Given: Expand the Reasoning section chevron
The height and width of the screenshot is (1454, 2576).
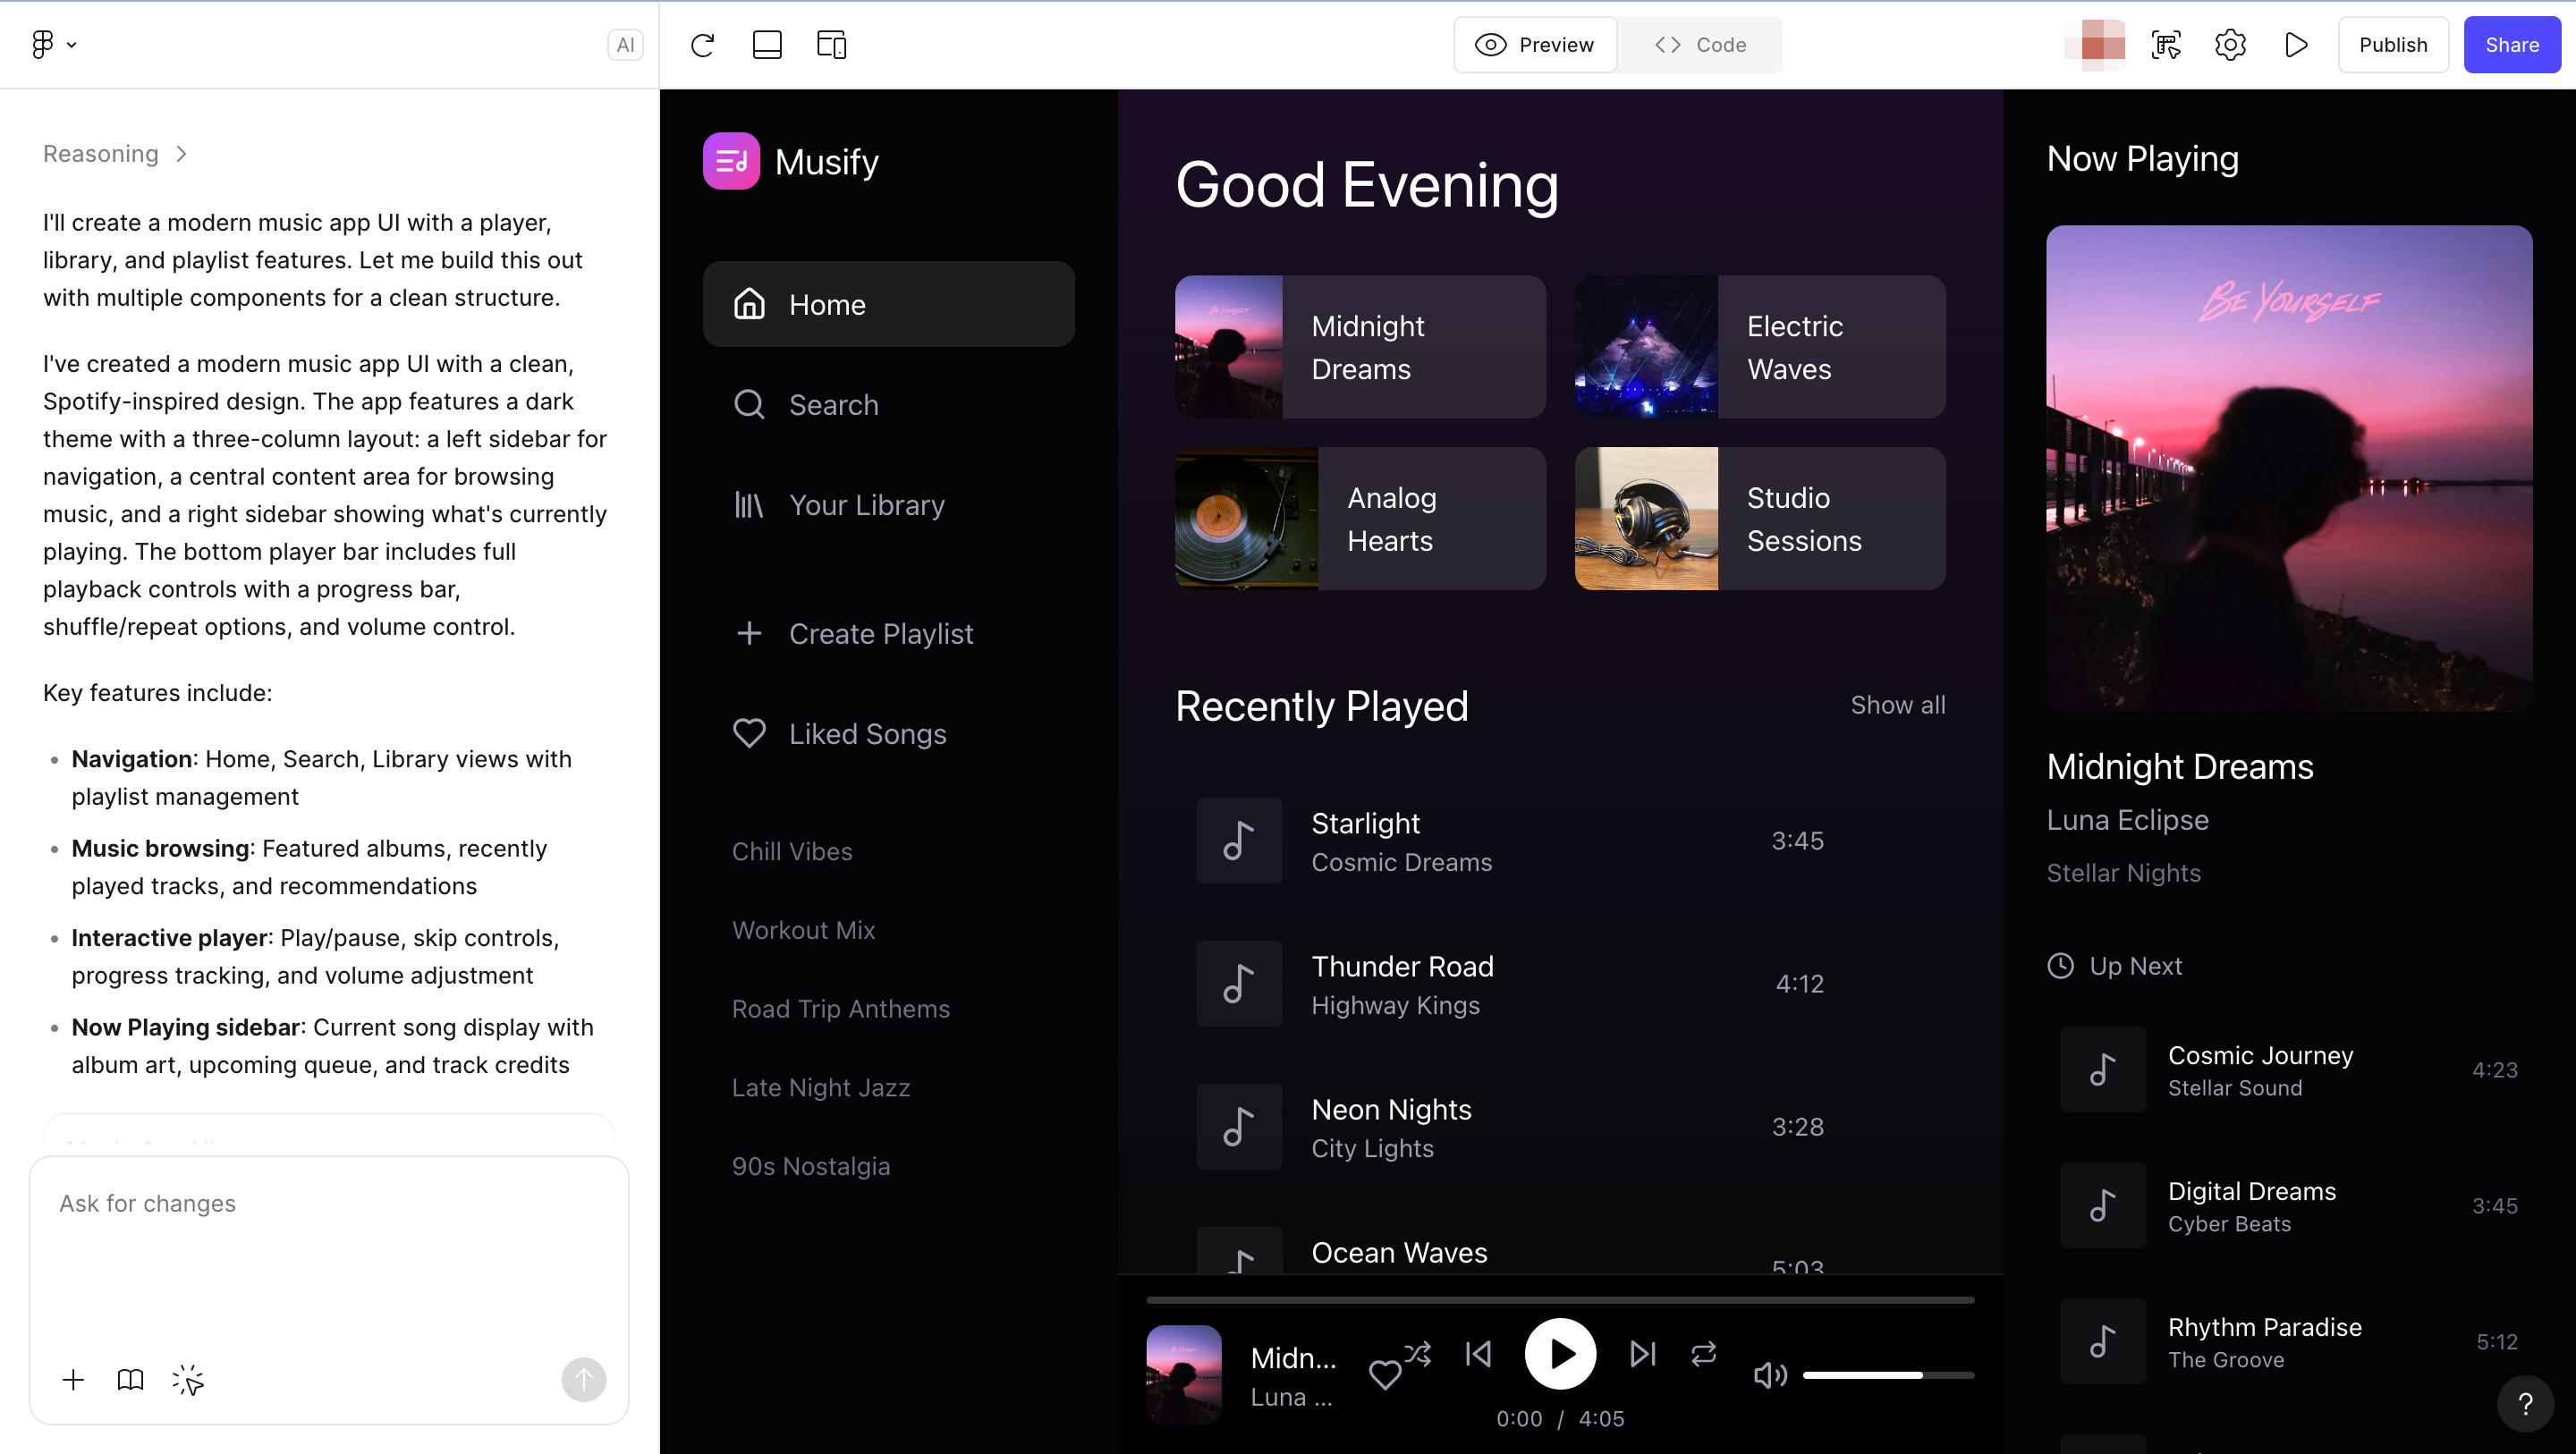Looking at the screenshot, I should [181, 154].
